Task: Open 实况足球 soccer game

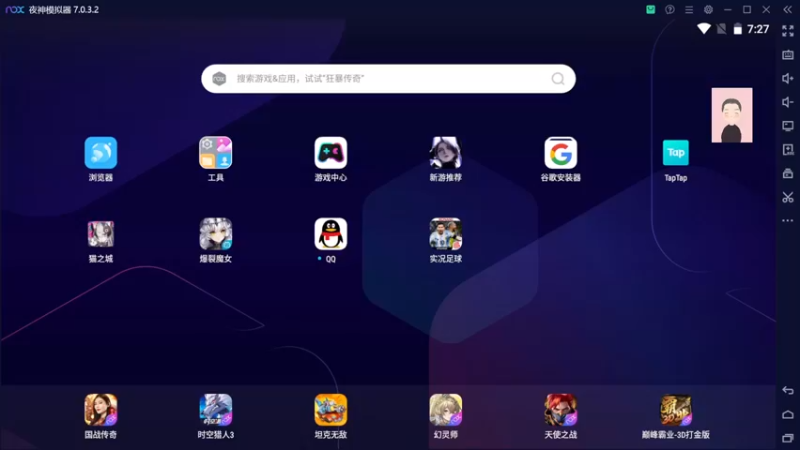Action: (x=445, y=234)
